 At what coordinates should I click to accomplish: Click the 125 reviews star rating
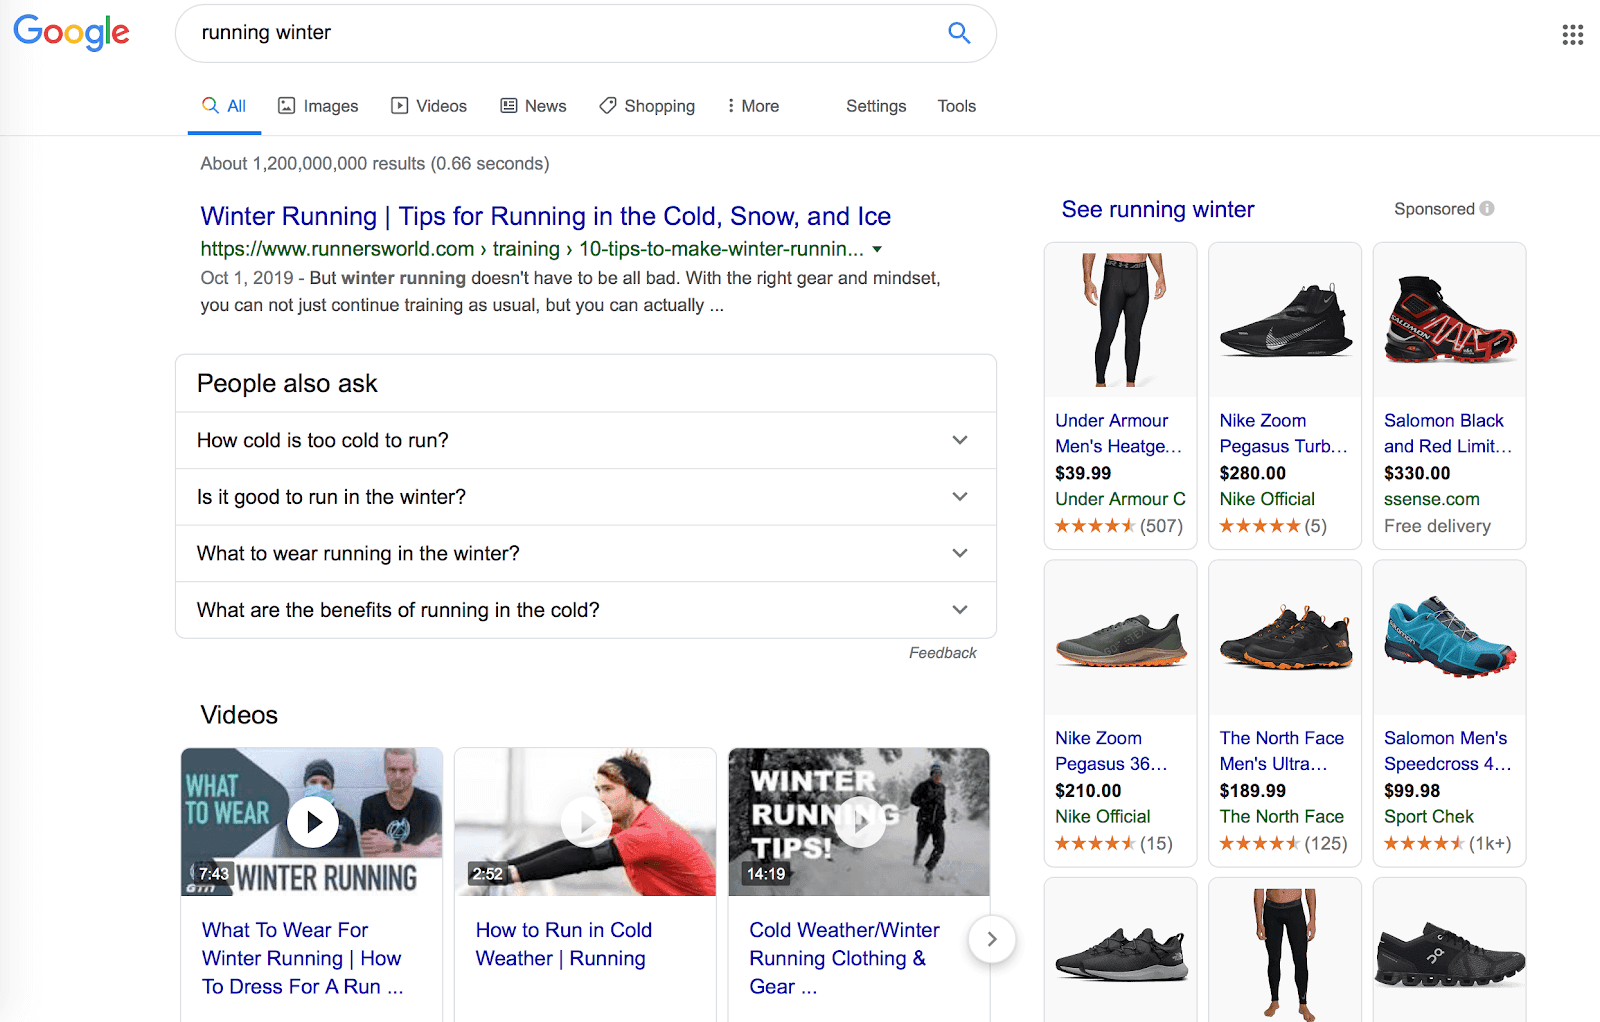point(1284,843)
